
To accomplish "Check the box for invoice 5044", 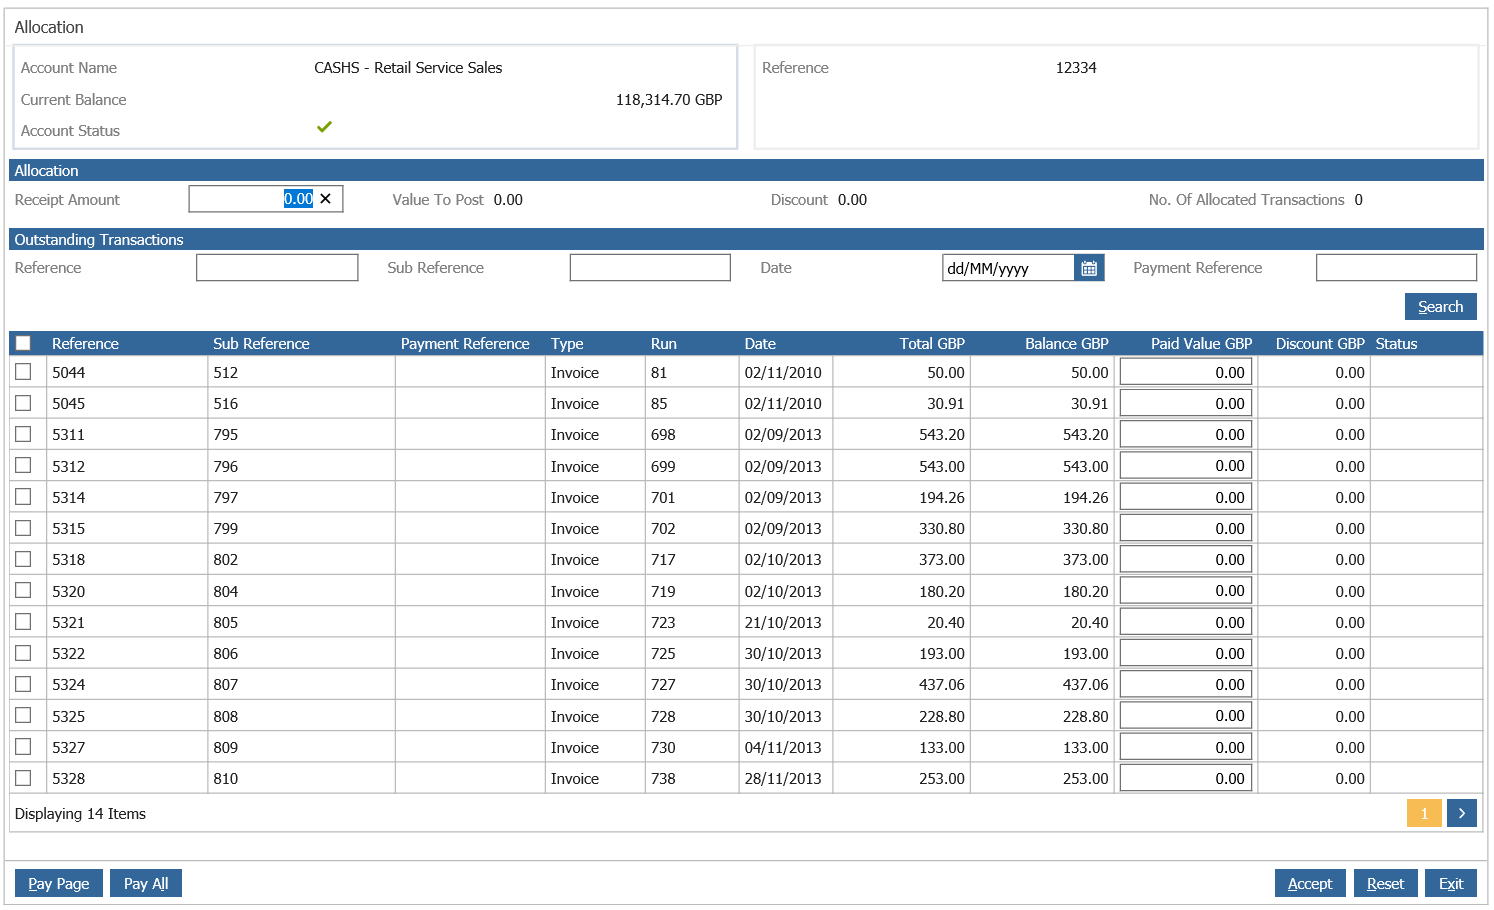I will click(x=23, y=372).
